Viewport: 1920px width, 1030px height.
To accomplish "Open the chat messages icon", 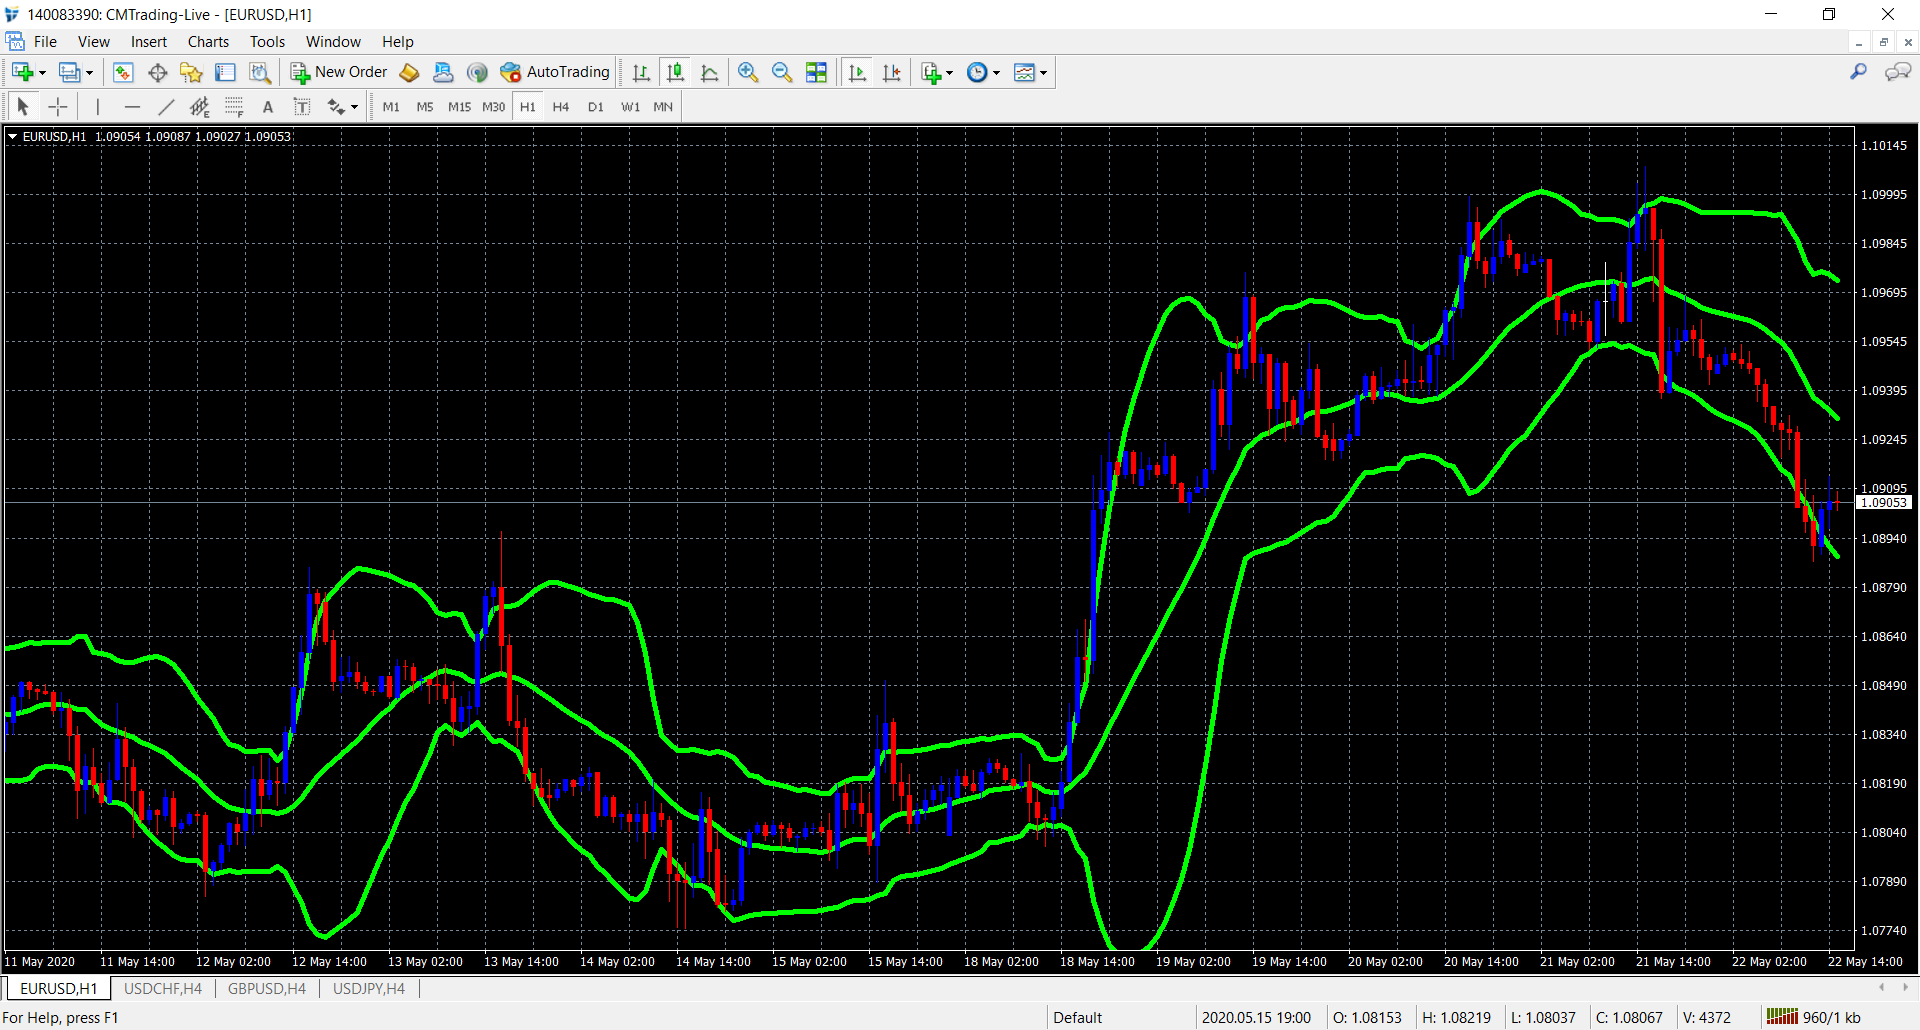I will click(x=1897, y=72).
